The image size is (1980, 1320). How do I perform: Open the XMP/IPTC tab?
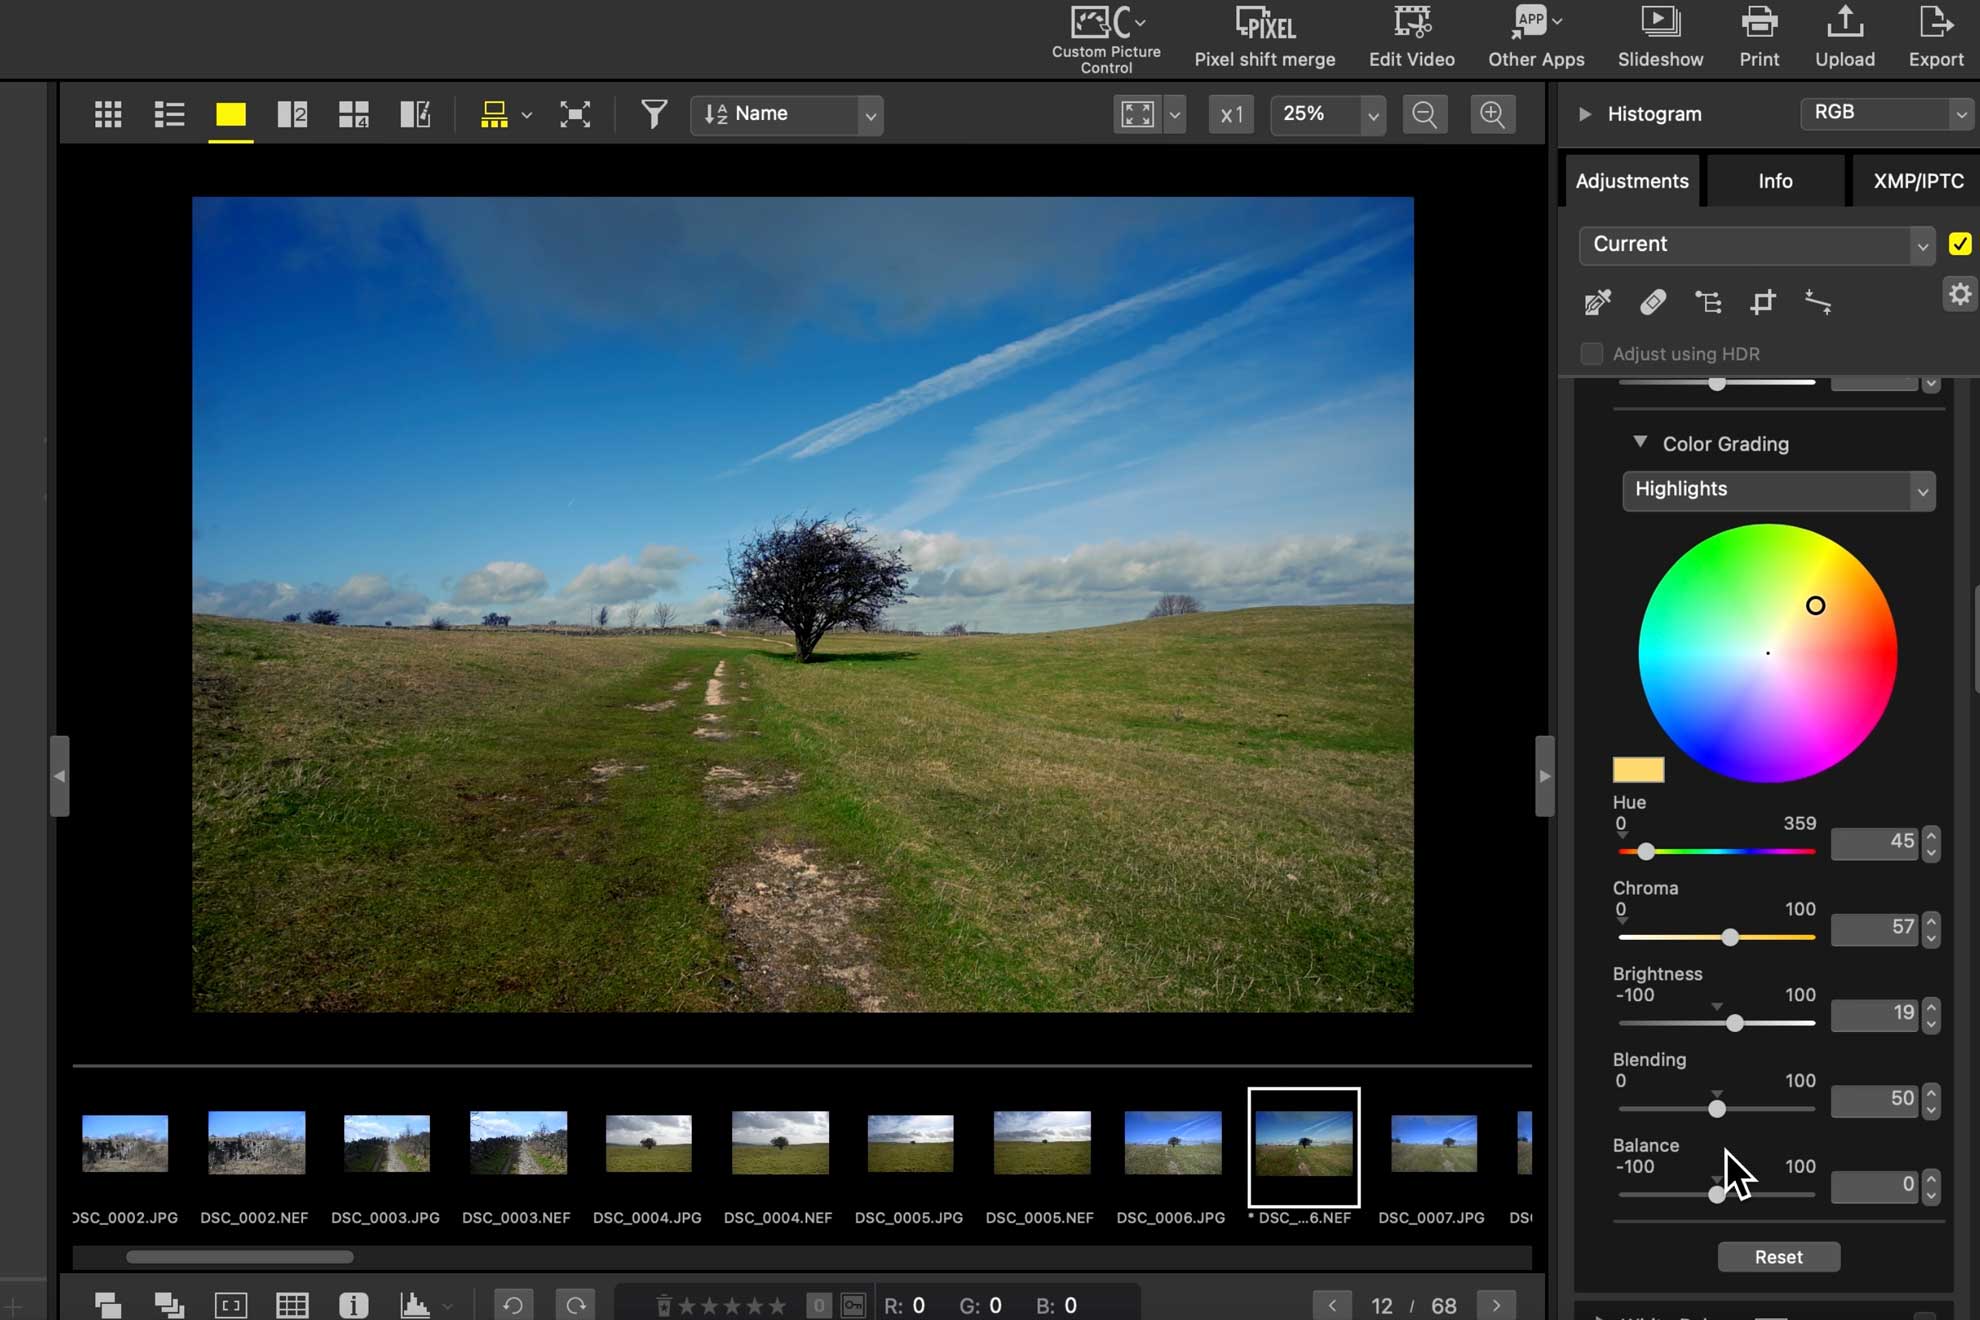(x=1917, y=181)
